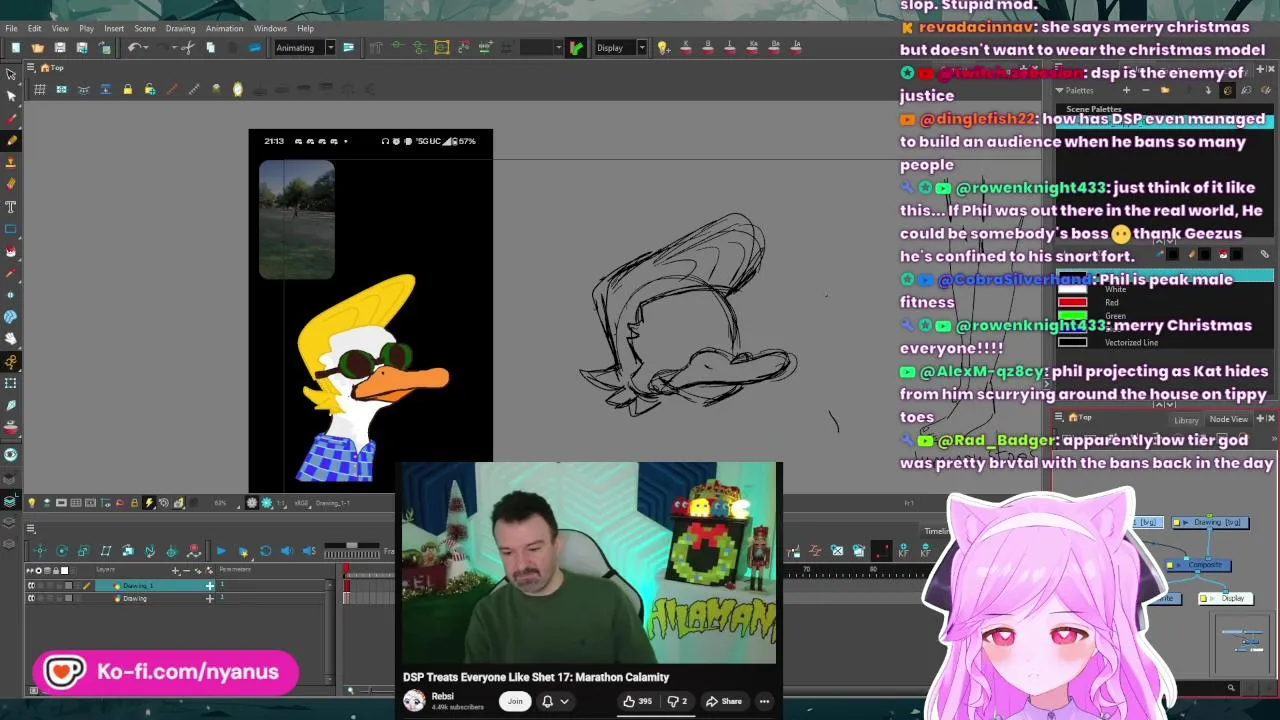Play the animation from timeline toolbar

tap(221, 551)
